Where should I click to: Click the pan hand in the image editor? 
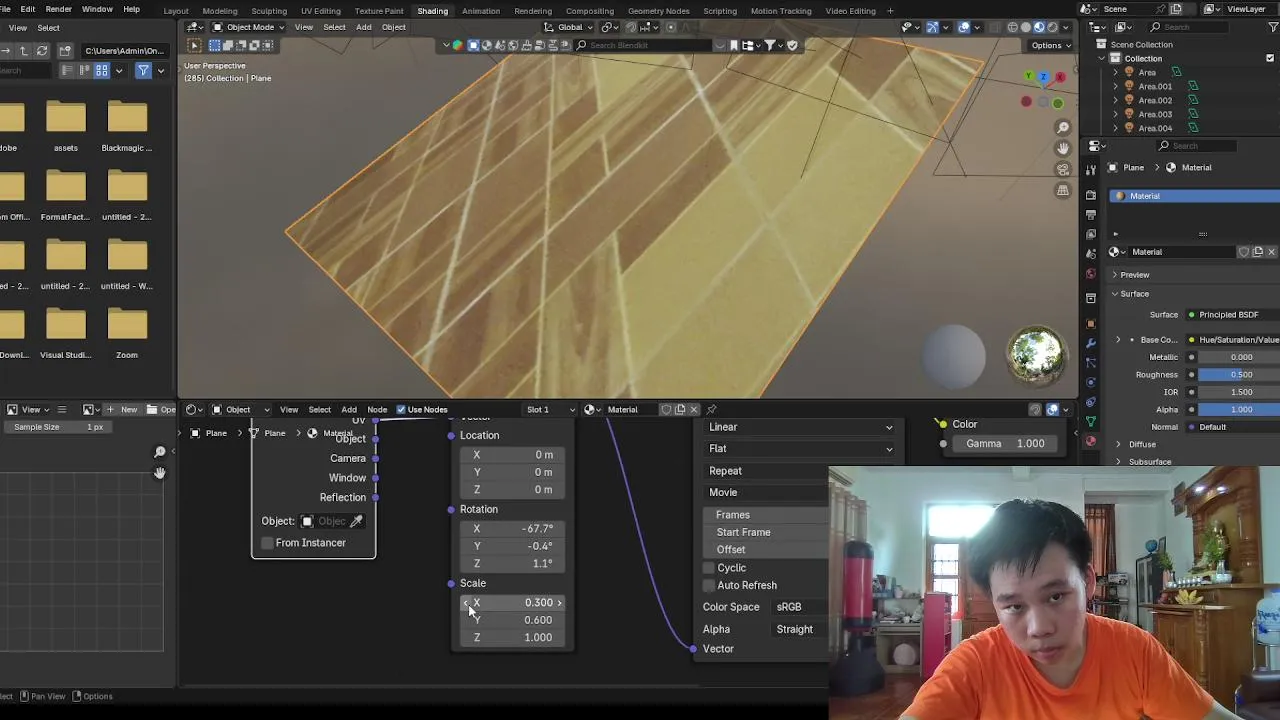click(159, 473)
